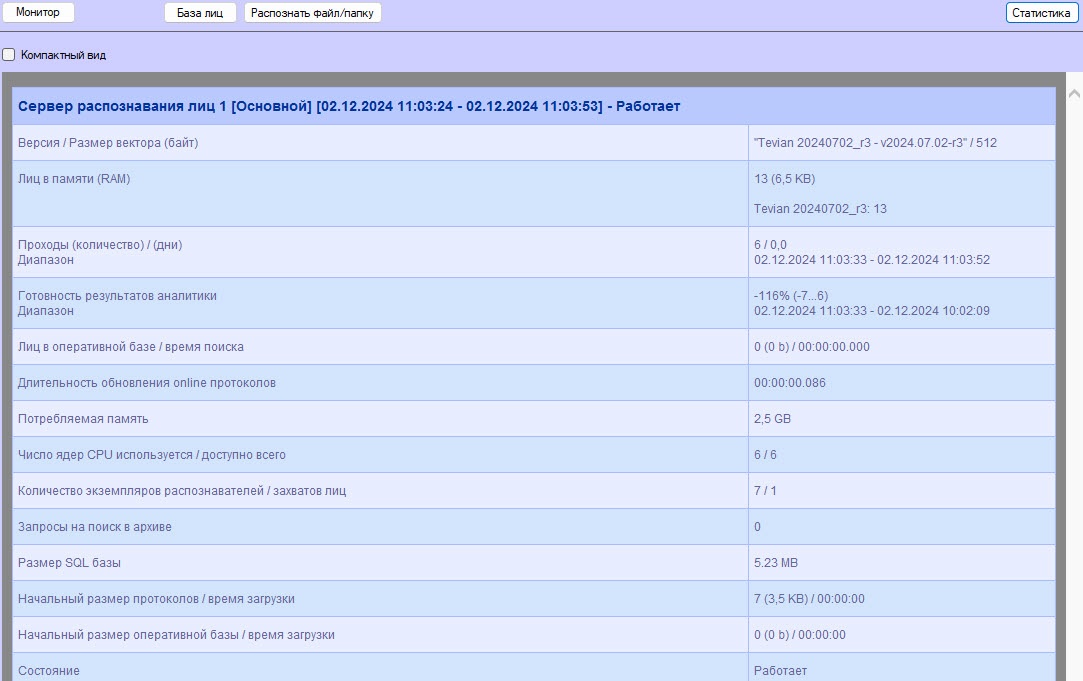This screenshot has width=1083, height=681.
Task: Select the -116% analytics readiness value
Action: point(790,296)
